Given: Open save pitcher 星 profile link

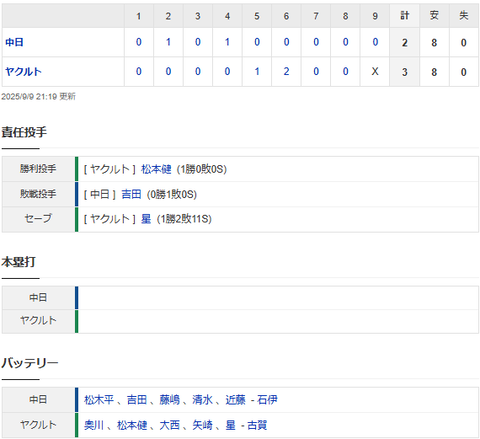Looking at the screenshot, I should pyautogui.click(x=146, y=219).
